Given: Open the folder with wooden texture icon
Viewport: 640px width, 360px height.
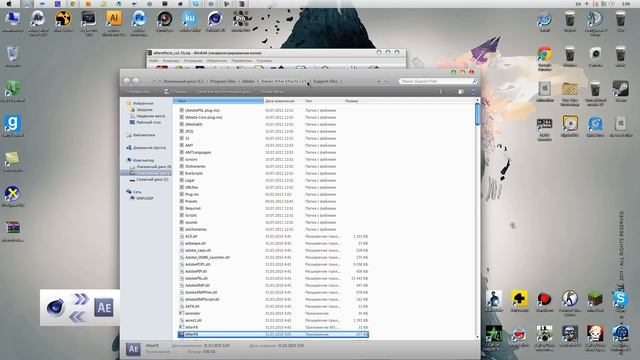Looking at the screenshot, I should pos(570,89).
